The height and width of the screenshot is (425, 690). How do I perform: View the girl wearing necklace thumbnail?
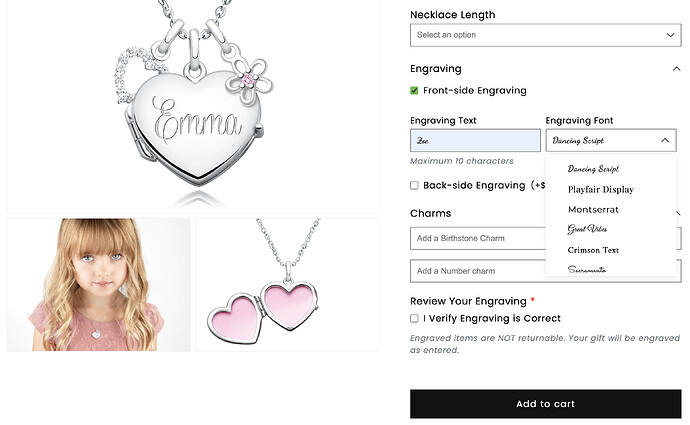tap(98, 285)
